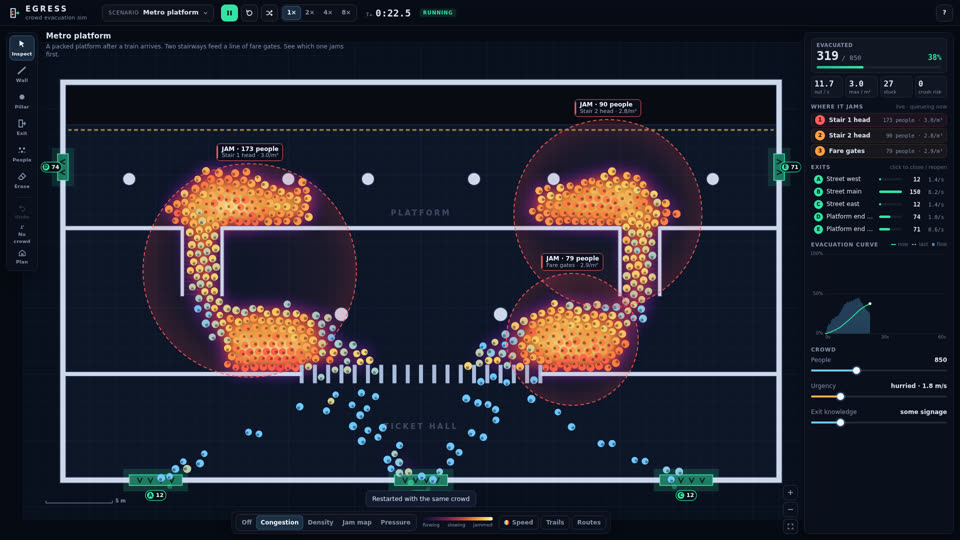Click the exit A badge showing 12
This screenshot has height=540, width=960.
(156, 495)
